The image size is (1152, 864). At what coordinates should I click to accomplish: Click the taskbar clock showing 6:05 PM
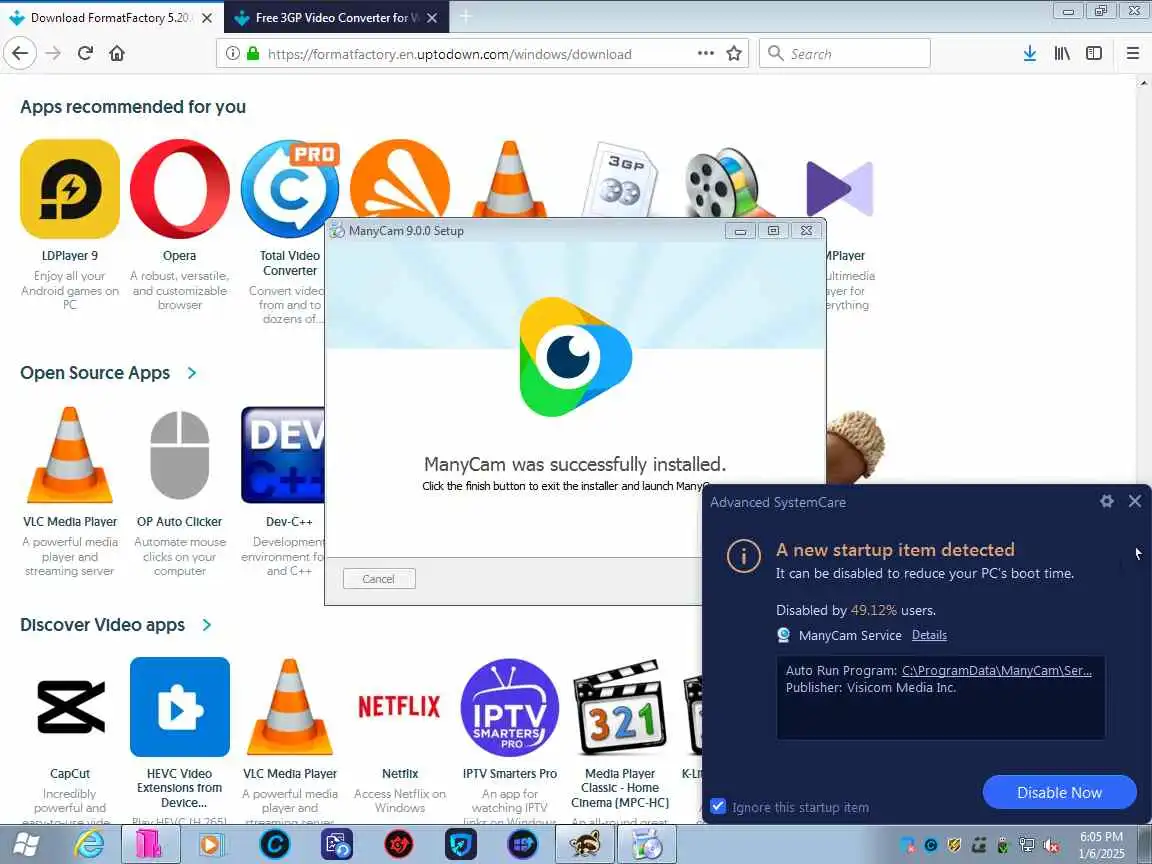click(x=1101, y=837)
